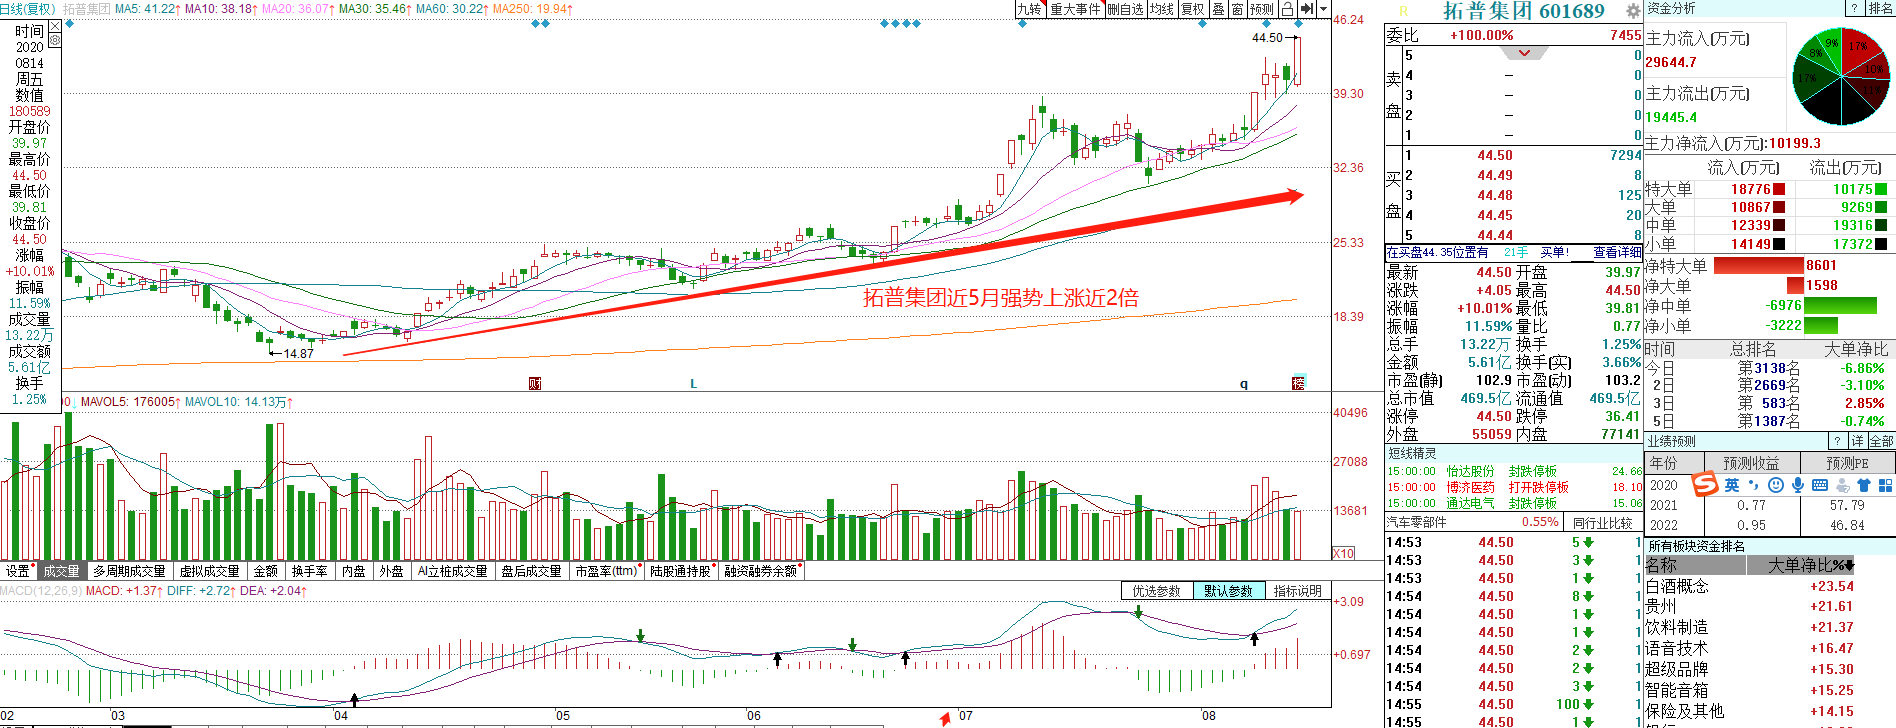1896x728 pixels.
Task: Click the red down chevron under 委比
Action: tap(1524, 53)
